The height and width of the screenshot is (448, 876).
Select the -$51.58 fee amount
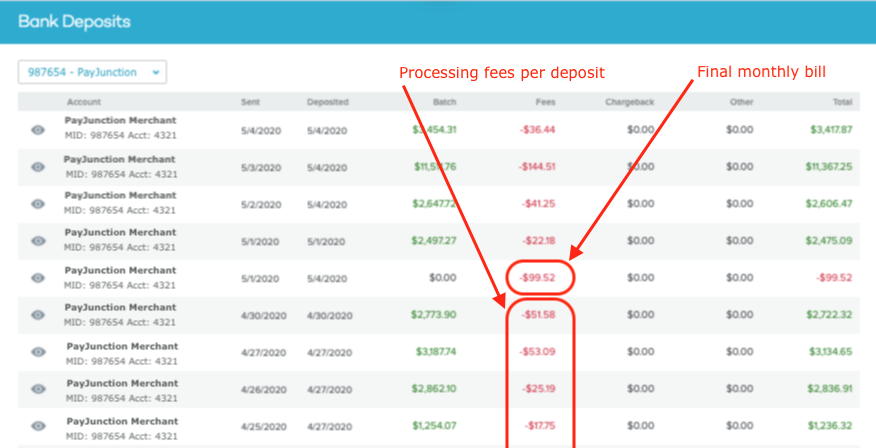coord(539,315)
